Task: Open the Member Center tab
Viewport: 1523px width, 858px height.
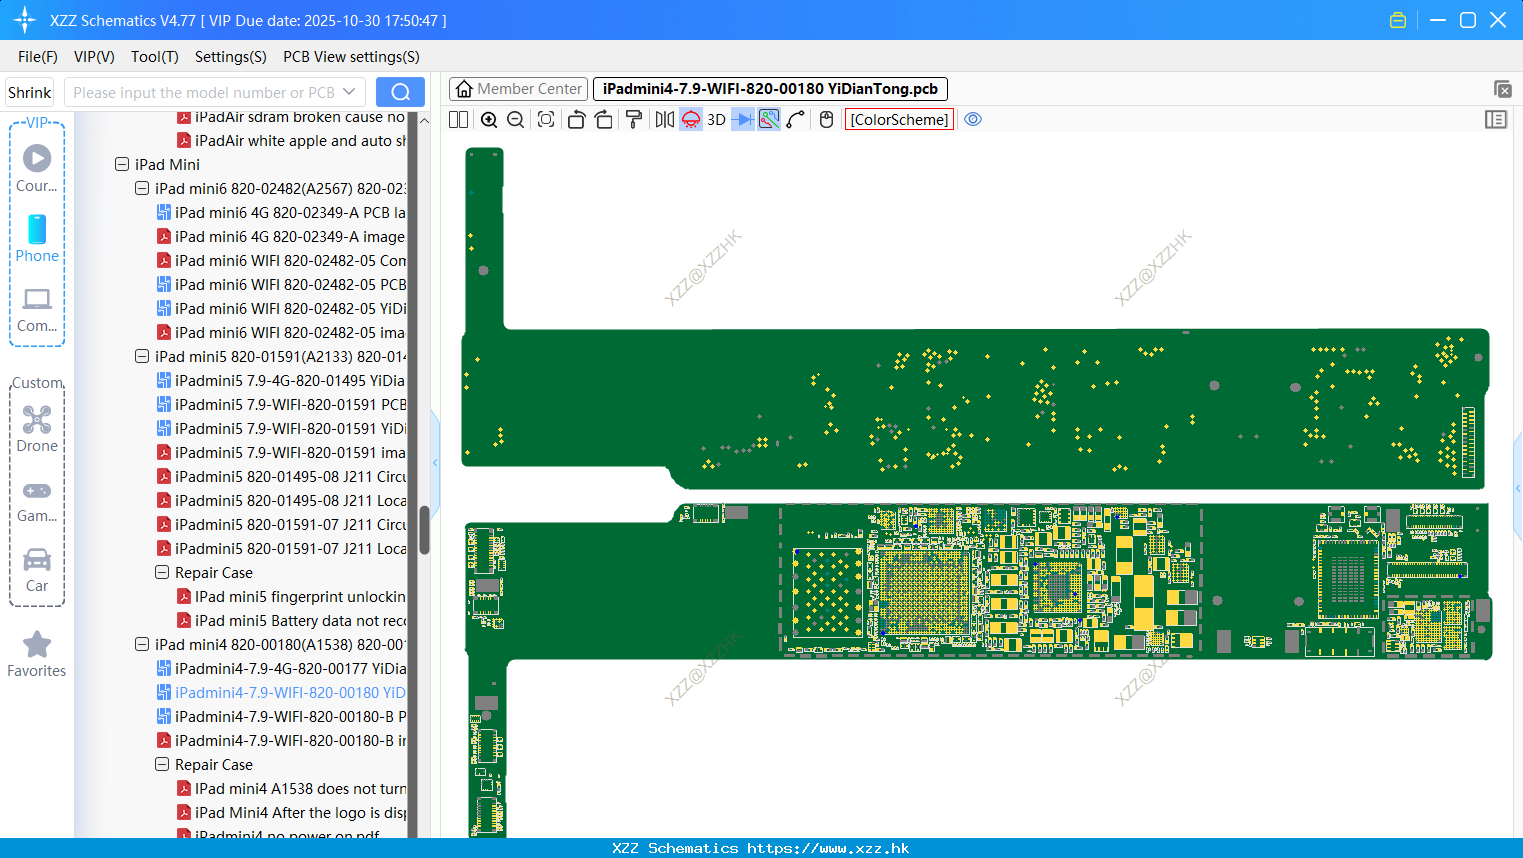Action: coord(518,89)
